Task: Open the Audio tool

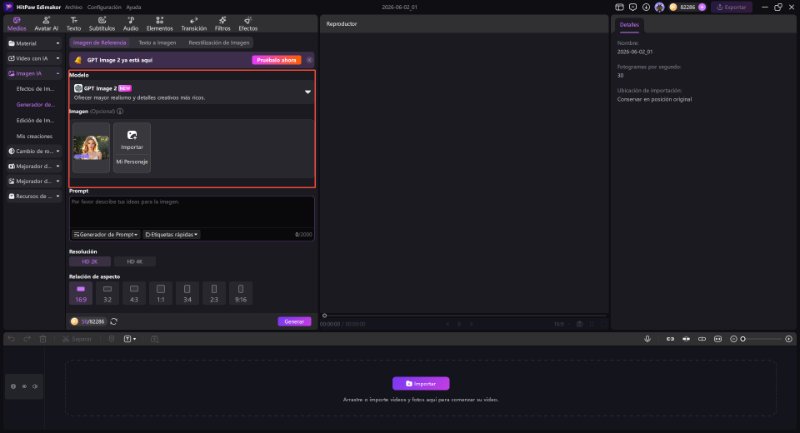Action: point(131,23)
